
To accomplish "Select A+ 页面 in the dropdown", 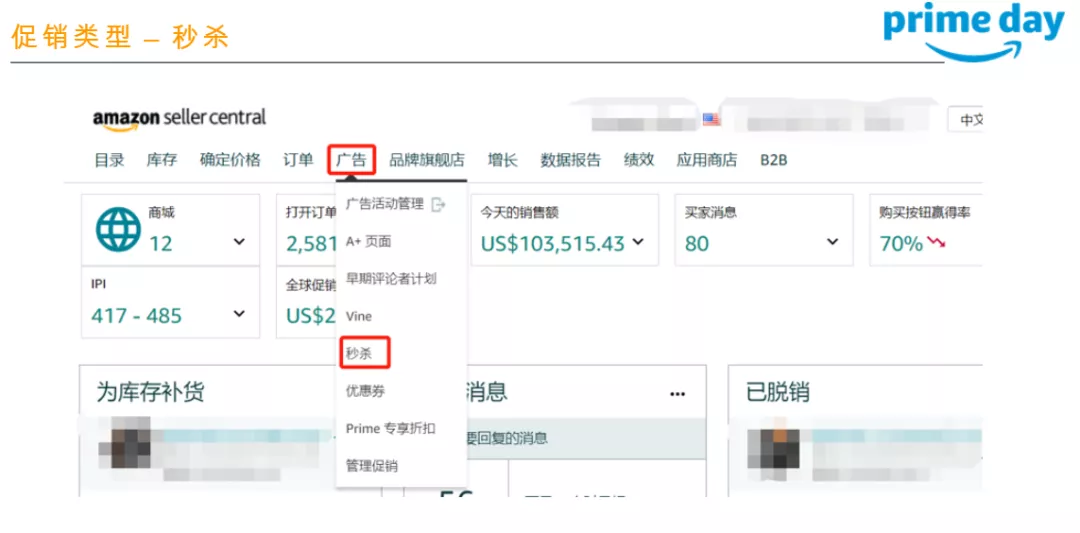I will pos(368,242).
